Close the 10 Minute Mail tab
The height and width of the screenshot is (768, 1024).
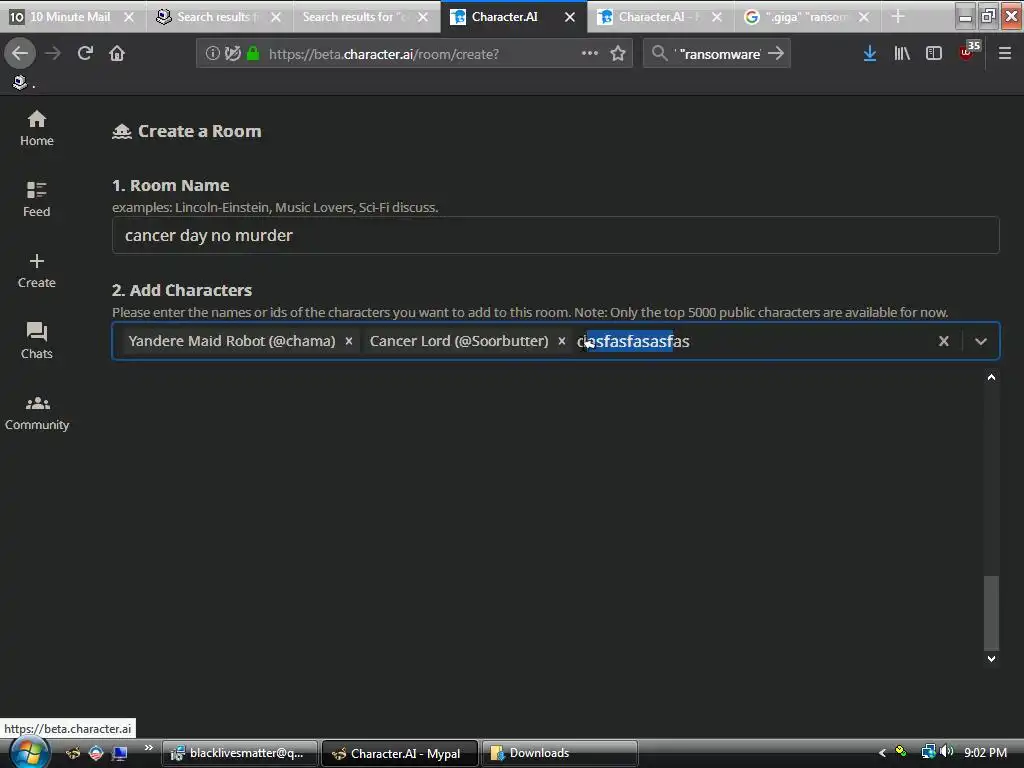coord(129,17)
